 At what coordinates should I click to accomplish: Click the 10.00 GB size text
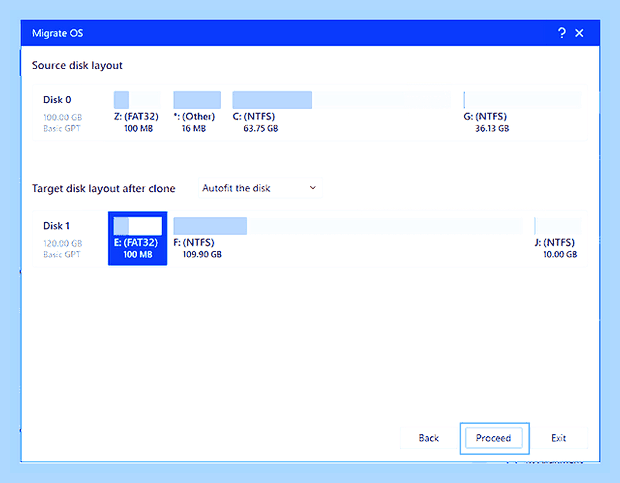coord(560,254)
